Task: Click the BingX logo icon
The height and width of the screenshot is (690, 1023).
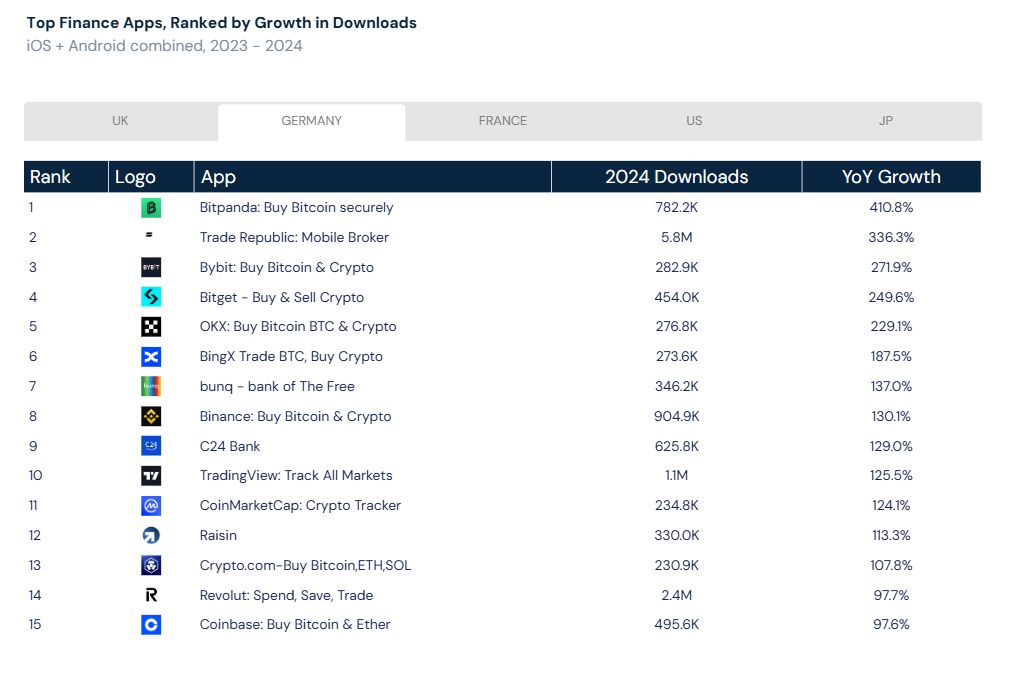Action: [x=151, y=357]
